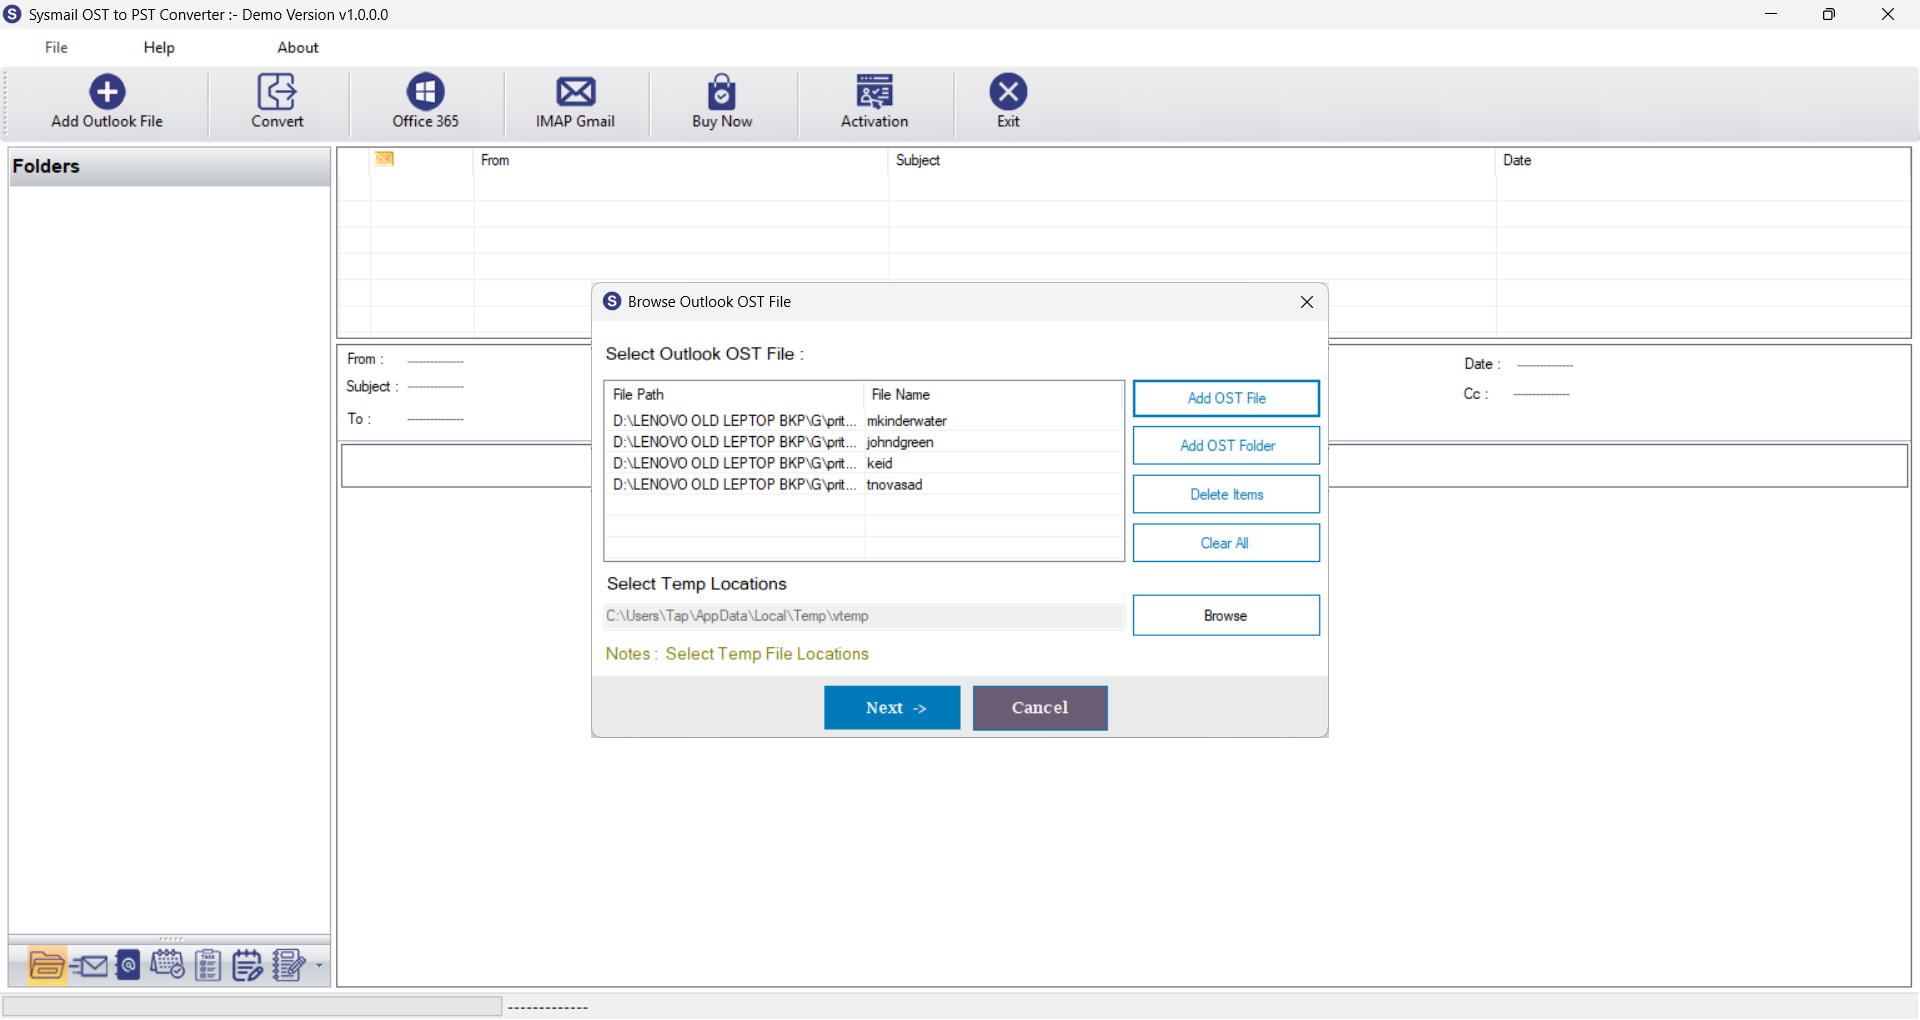1920x1020 pixels.
Task: Click the Next button
Action: [892, 708]
